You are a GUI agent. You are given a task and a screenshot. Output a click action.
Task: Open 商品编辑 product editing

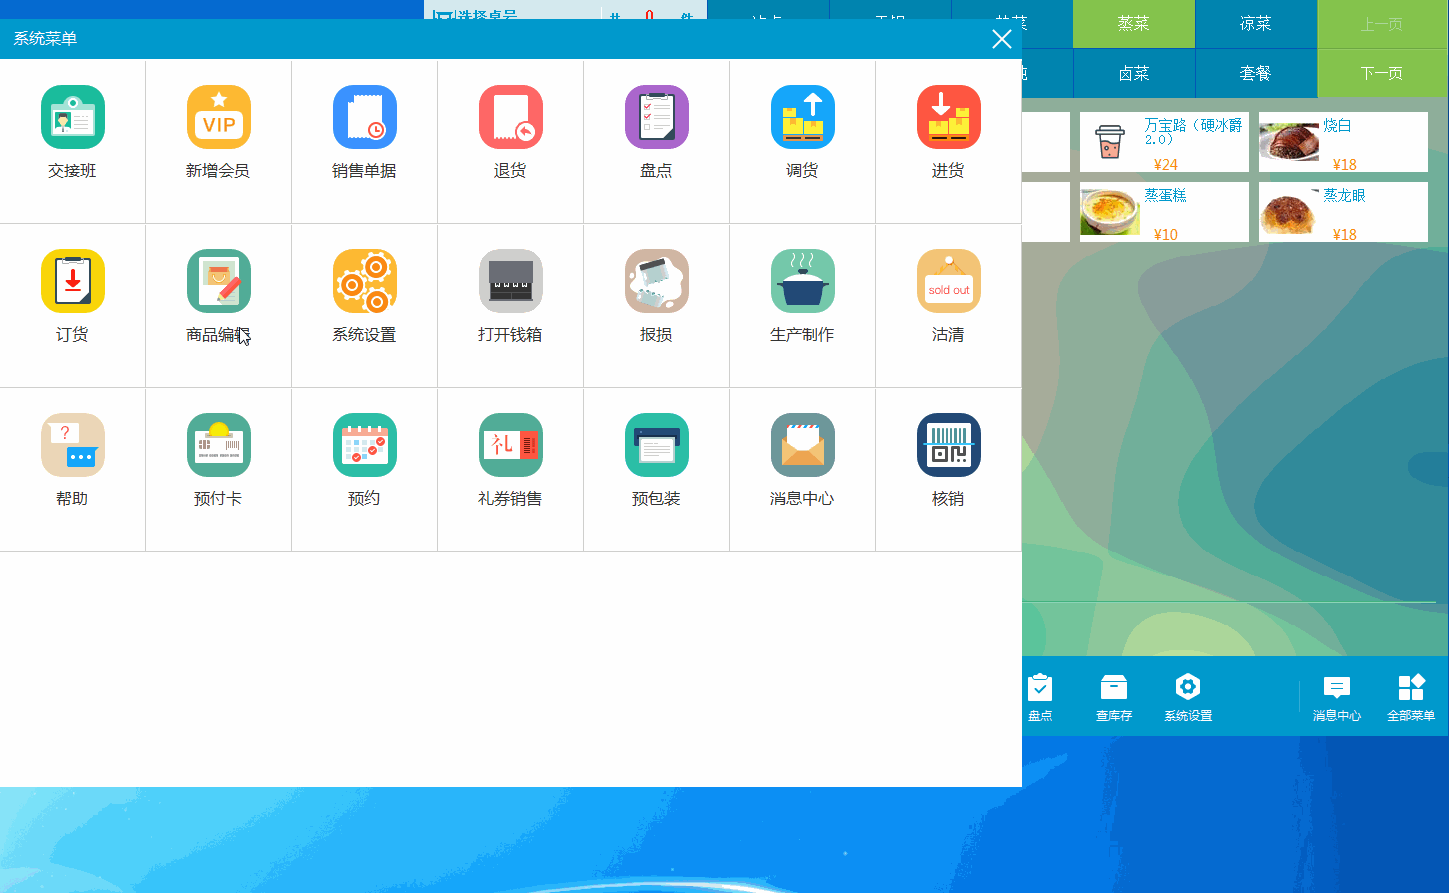click(218, 282)
